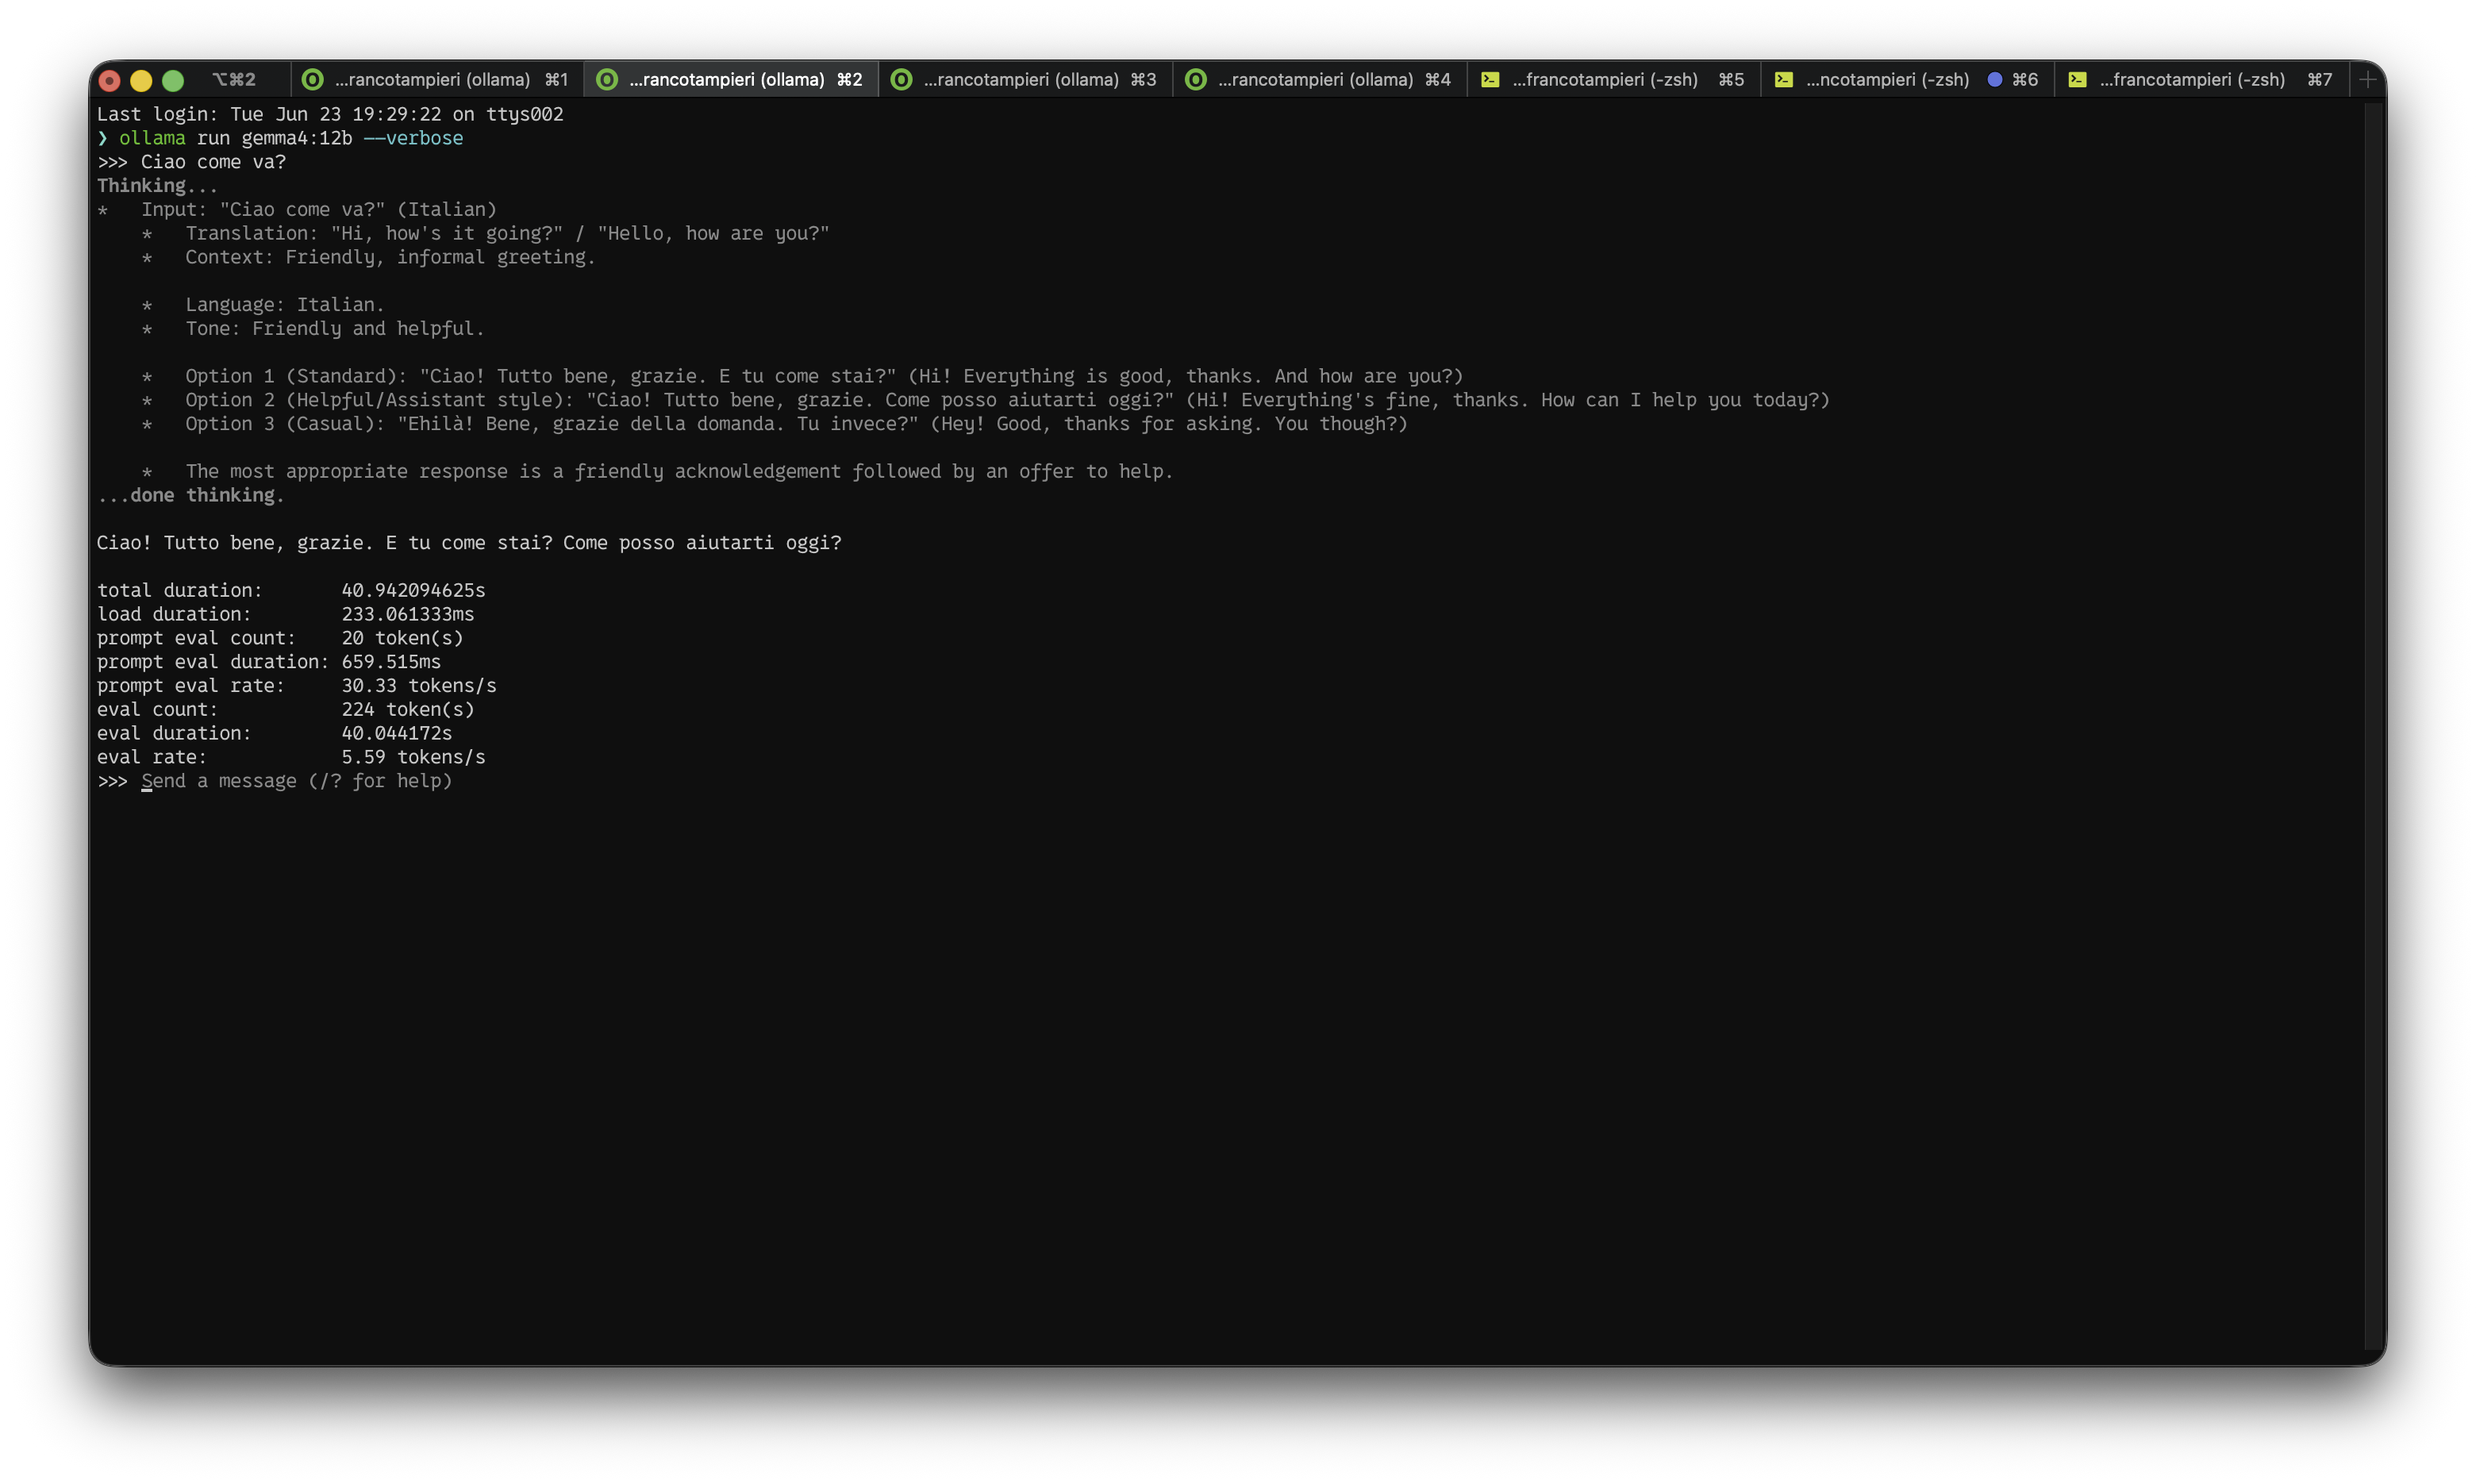The width and height of the screenshot is (2476, 1484).
Task: Click the 'Tone: Friendly and helpful.' line
Action: (x=313, y=329)
